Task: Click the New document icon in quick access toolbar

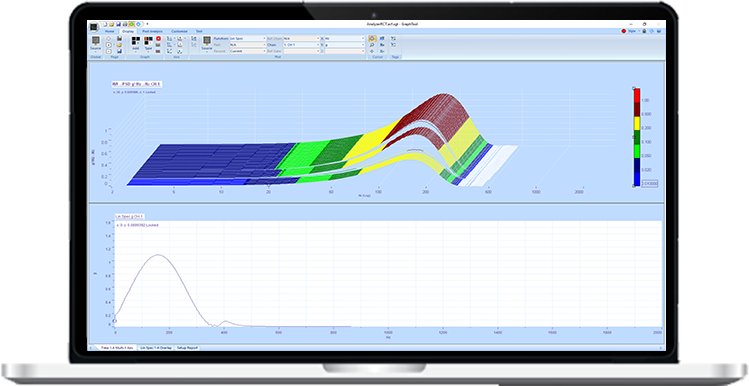Action: (105, 24)
